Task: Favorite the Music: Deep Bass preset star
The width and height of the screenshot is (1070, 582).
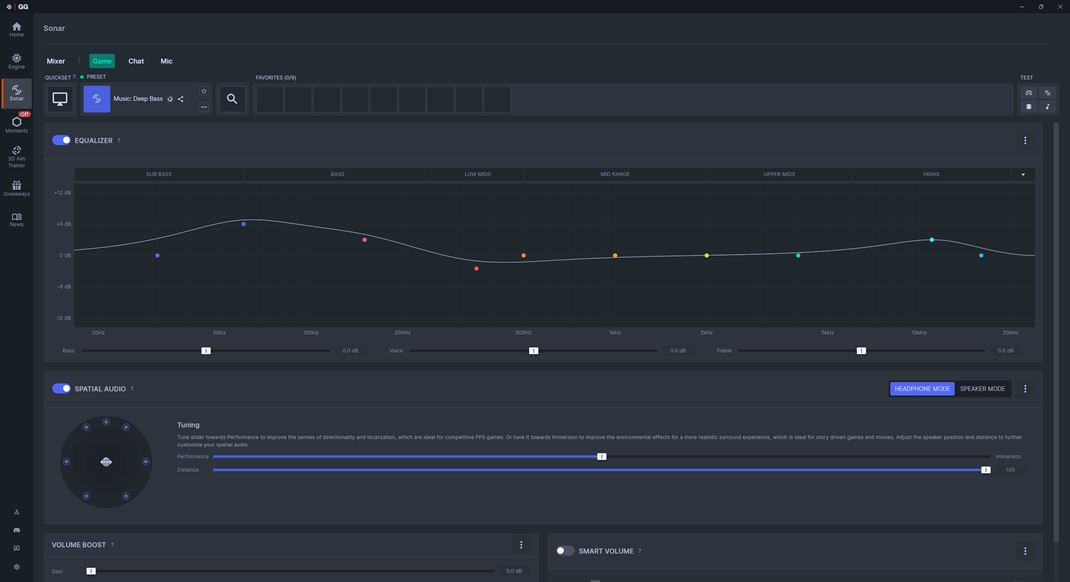Action: (x=203, y=91)
